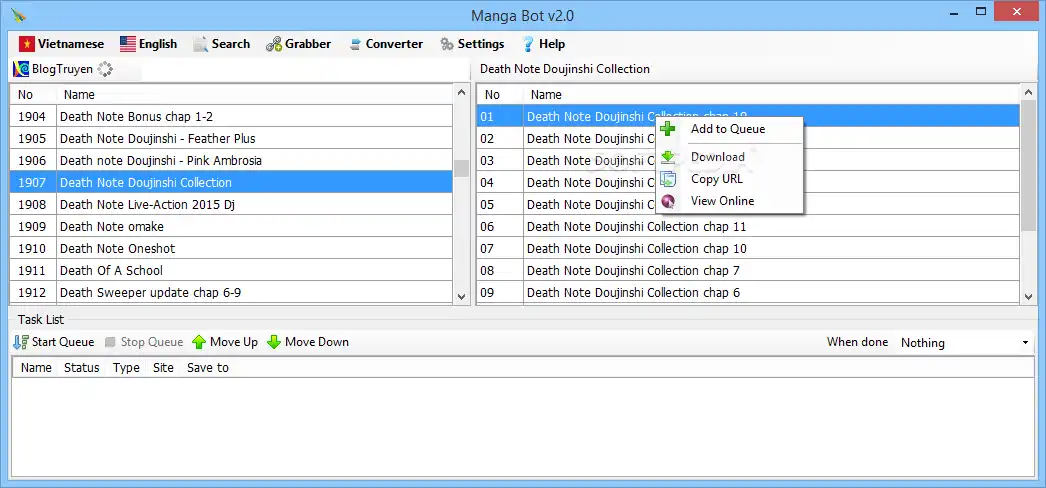Click Site column header in Task List
This screenshot has width=1046, height=488.
[163, 368]
